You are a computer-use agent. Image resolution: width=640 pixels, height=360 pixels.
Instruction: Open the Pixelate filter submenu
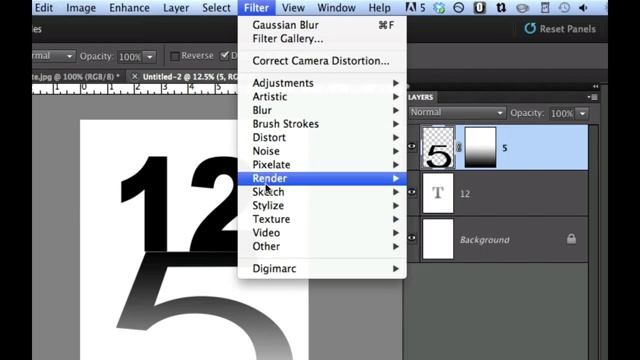coord(322,164)
